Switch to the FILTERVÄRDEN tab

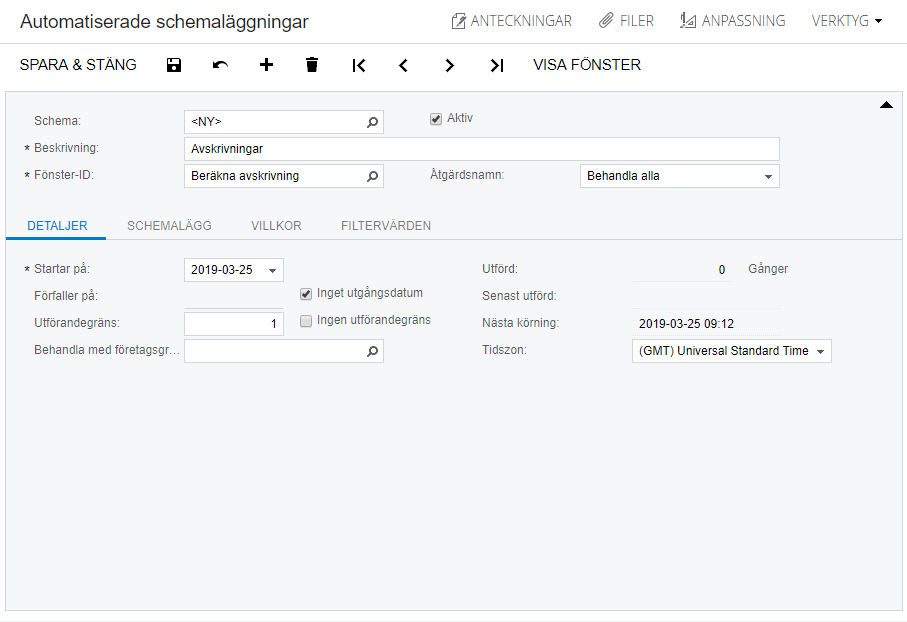(386, 226)
